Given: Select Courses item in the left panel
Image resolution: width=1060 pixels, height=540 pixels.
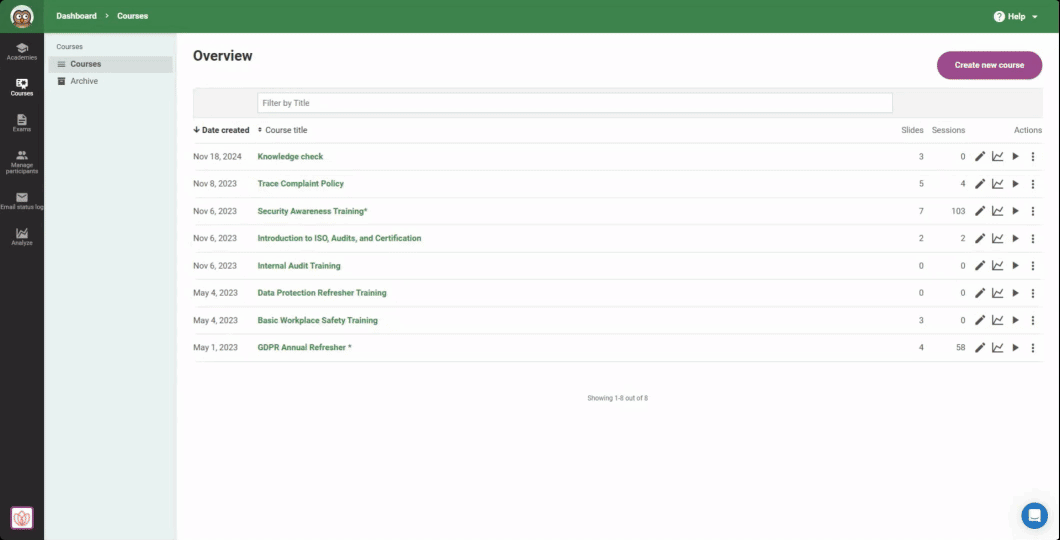Looking at the screenshot, I should point(85,64).
